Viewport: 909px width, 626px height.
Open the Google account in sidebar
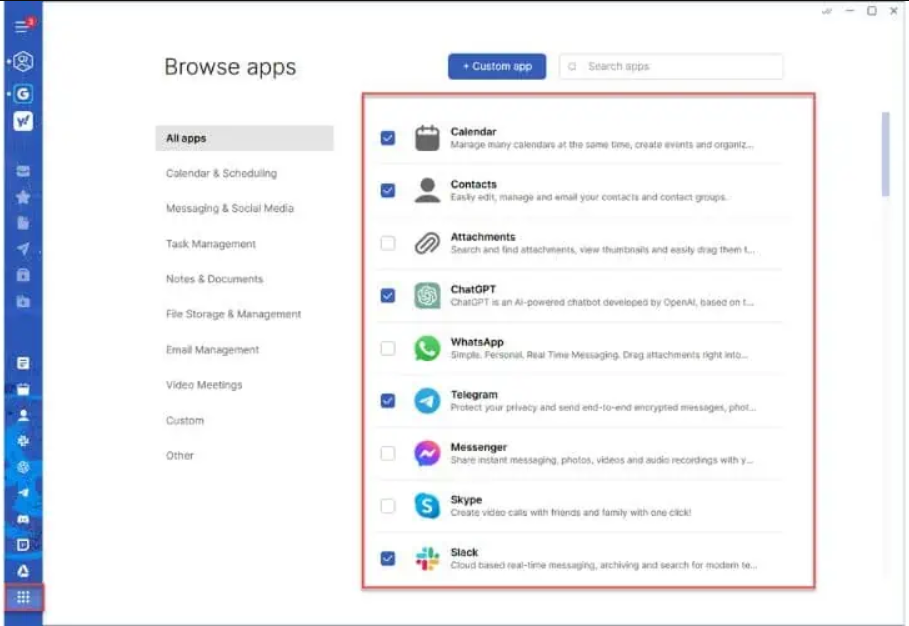23,93
